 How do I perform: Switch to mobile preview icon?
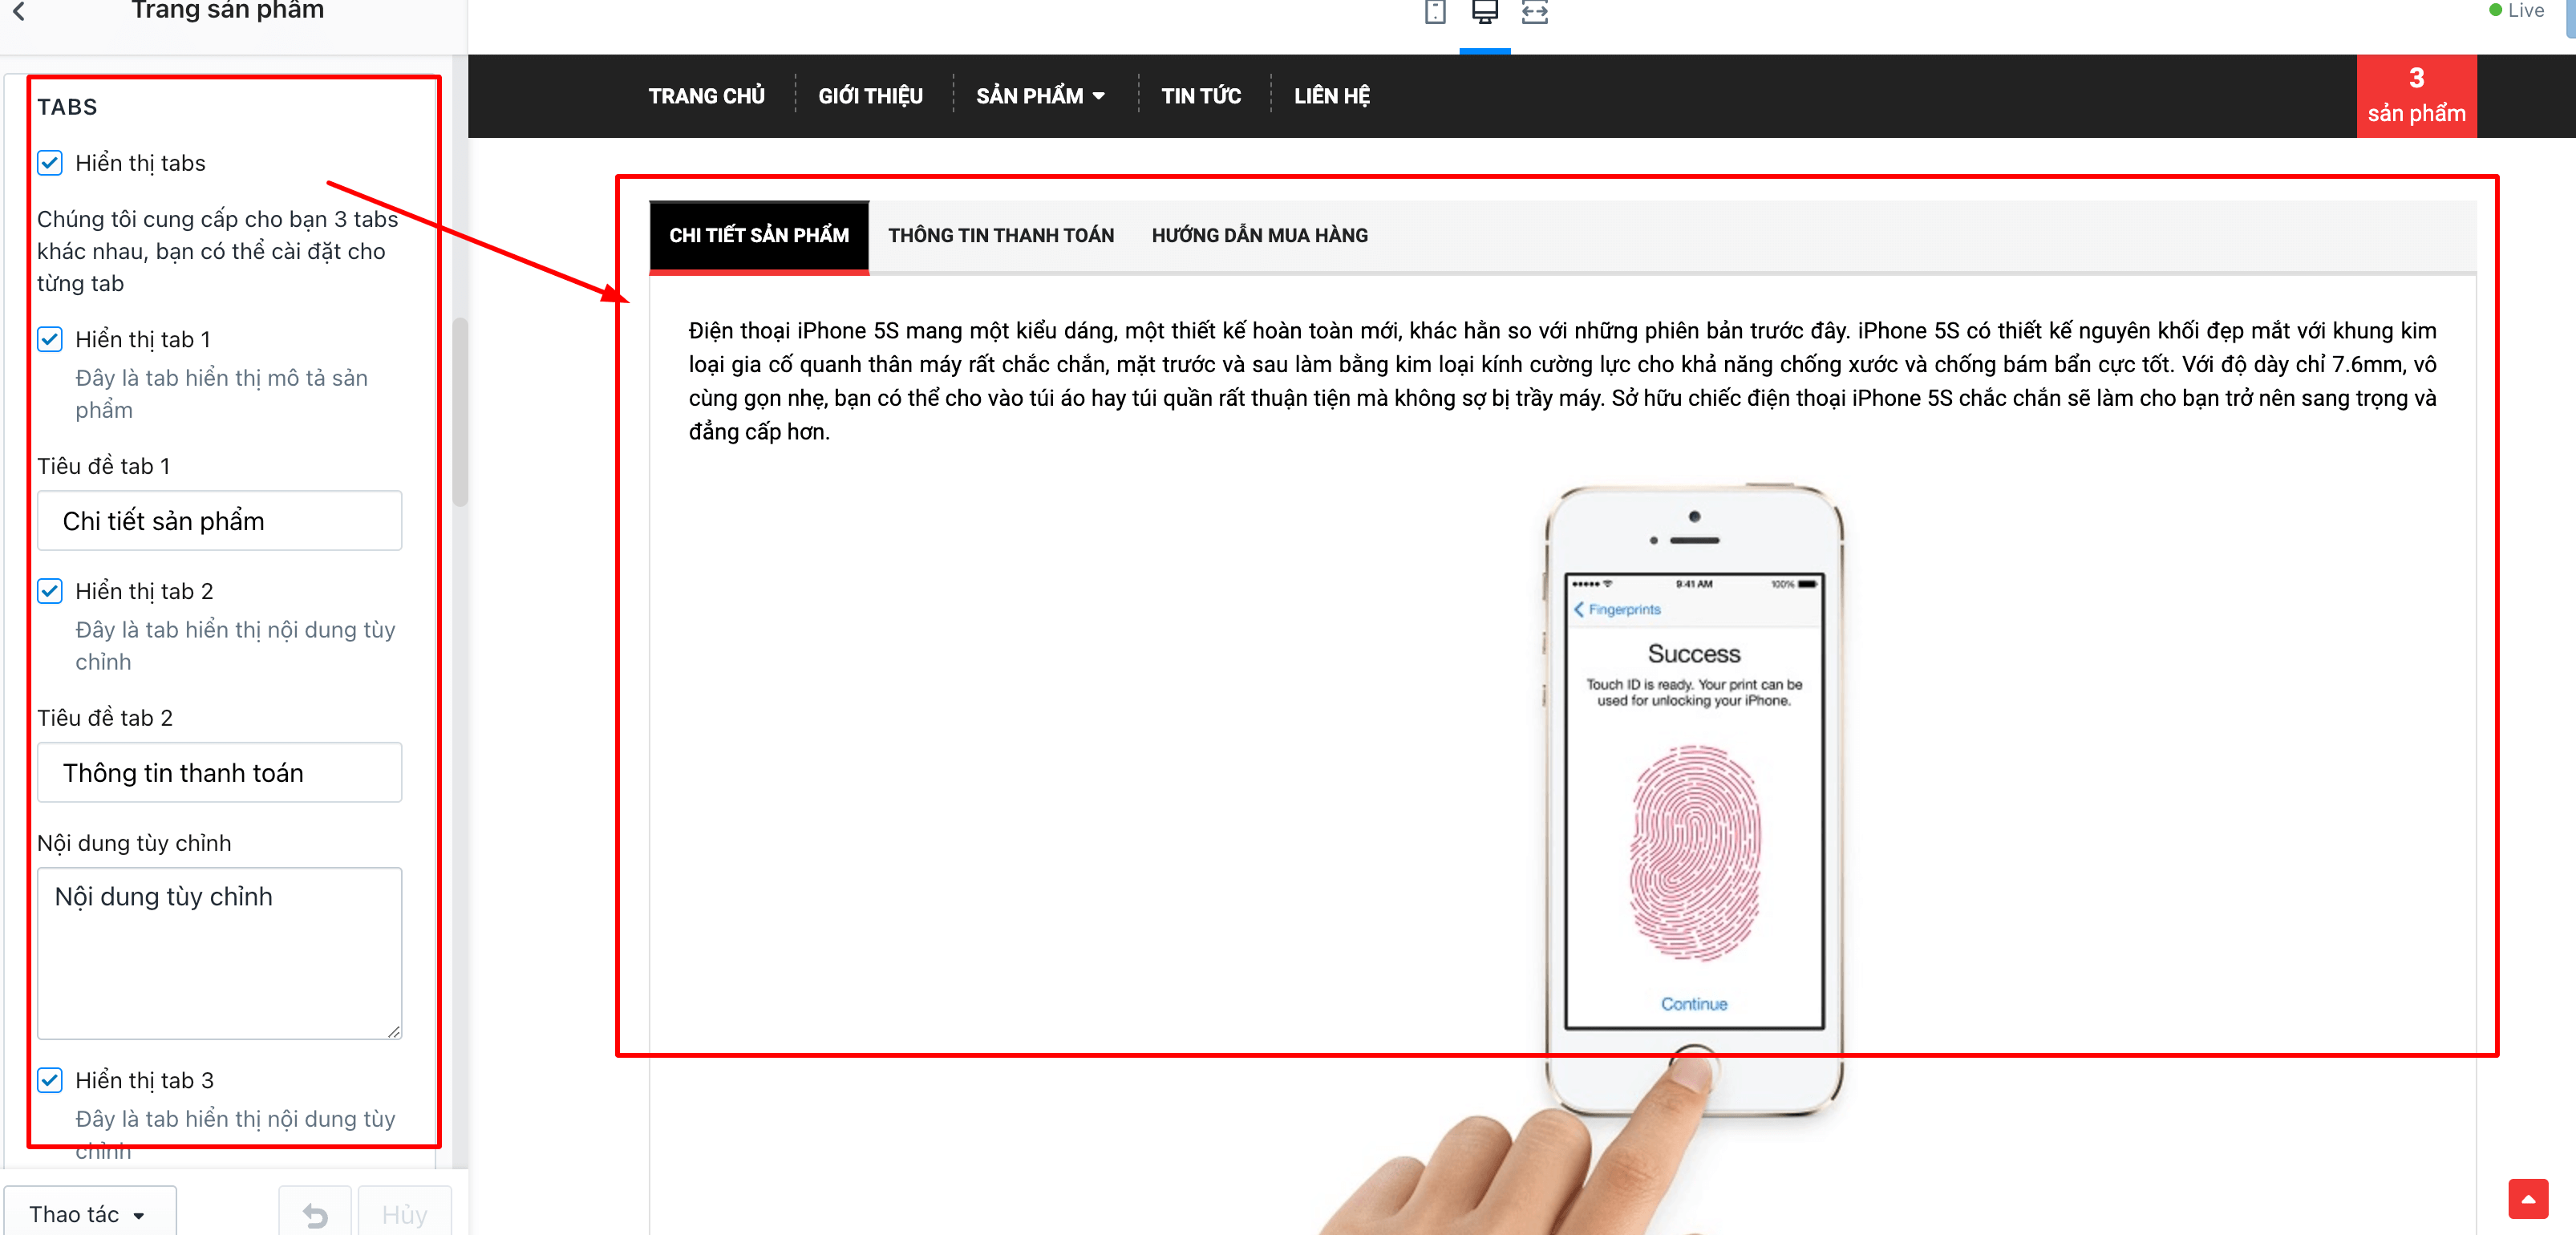1435,12
